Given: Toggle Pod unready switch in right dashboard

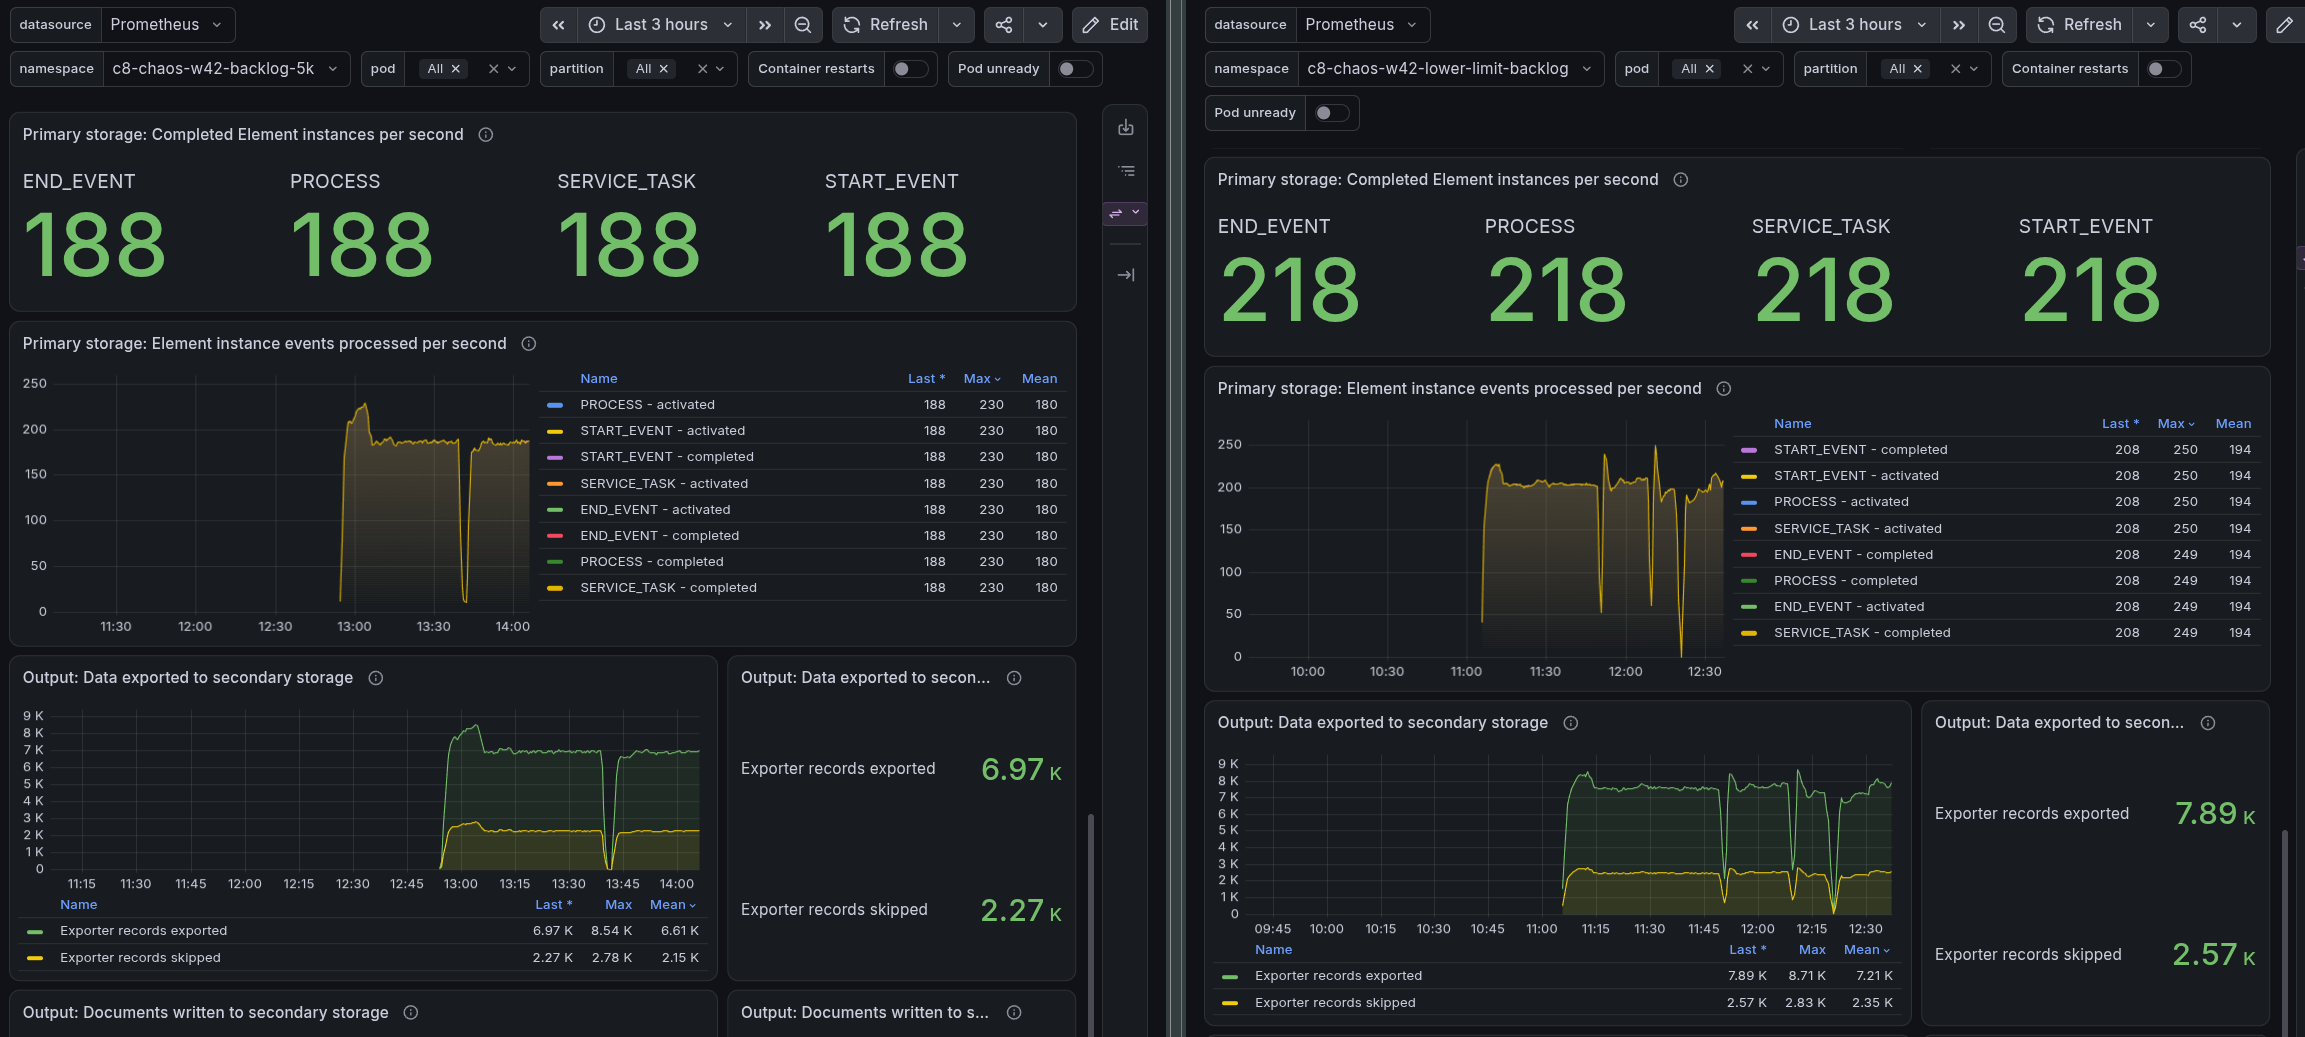Looking at the screenshot, I should point(1332,113).
